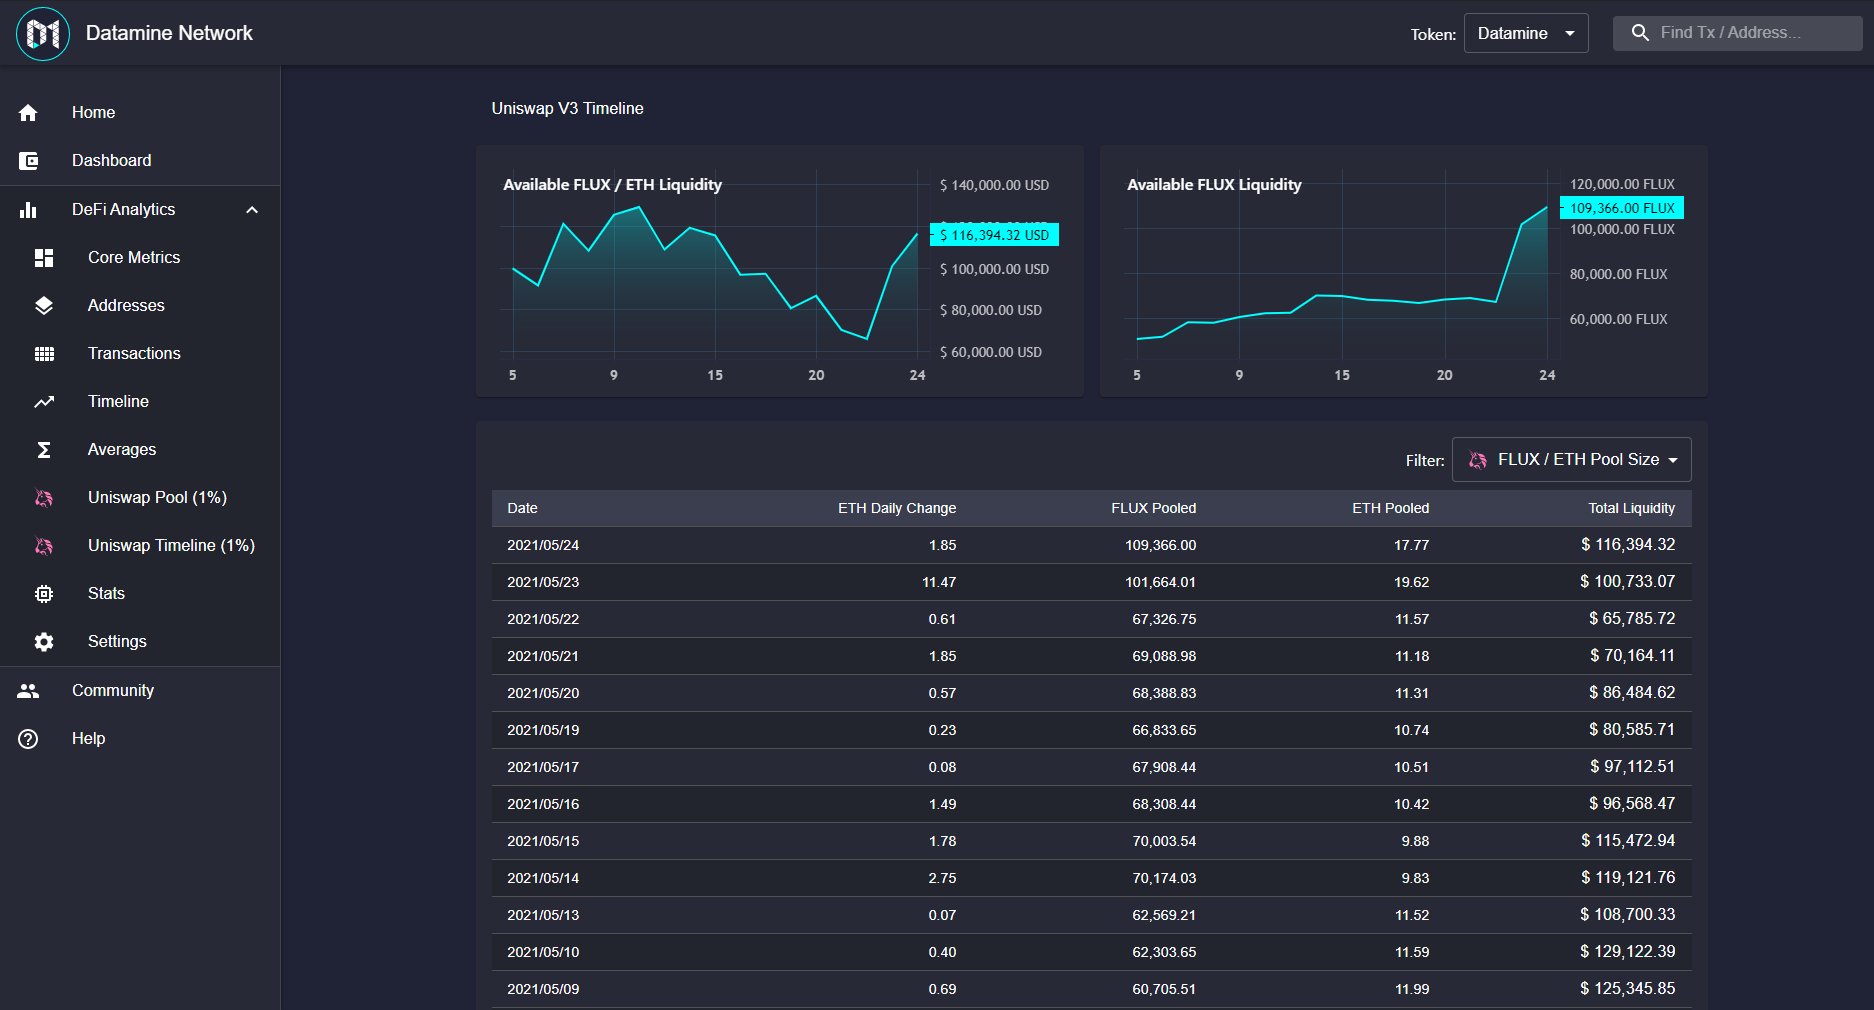The width and height of the screenshot is (1874, 1010).
Task: Open the Dashboard menu item
Action: 140,161
